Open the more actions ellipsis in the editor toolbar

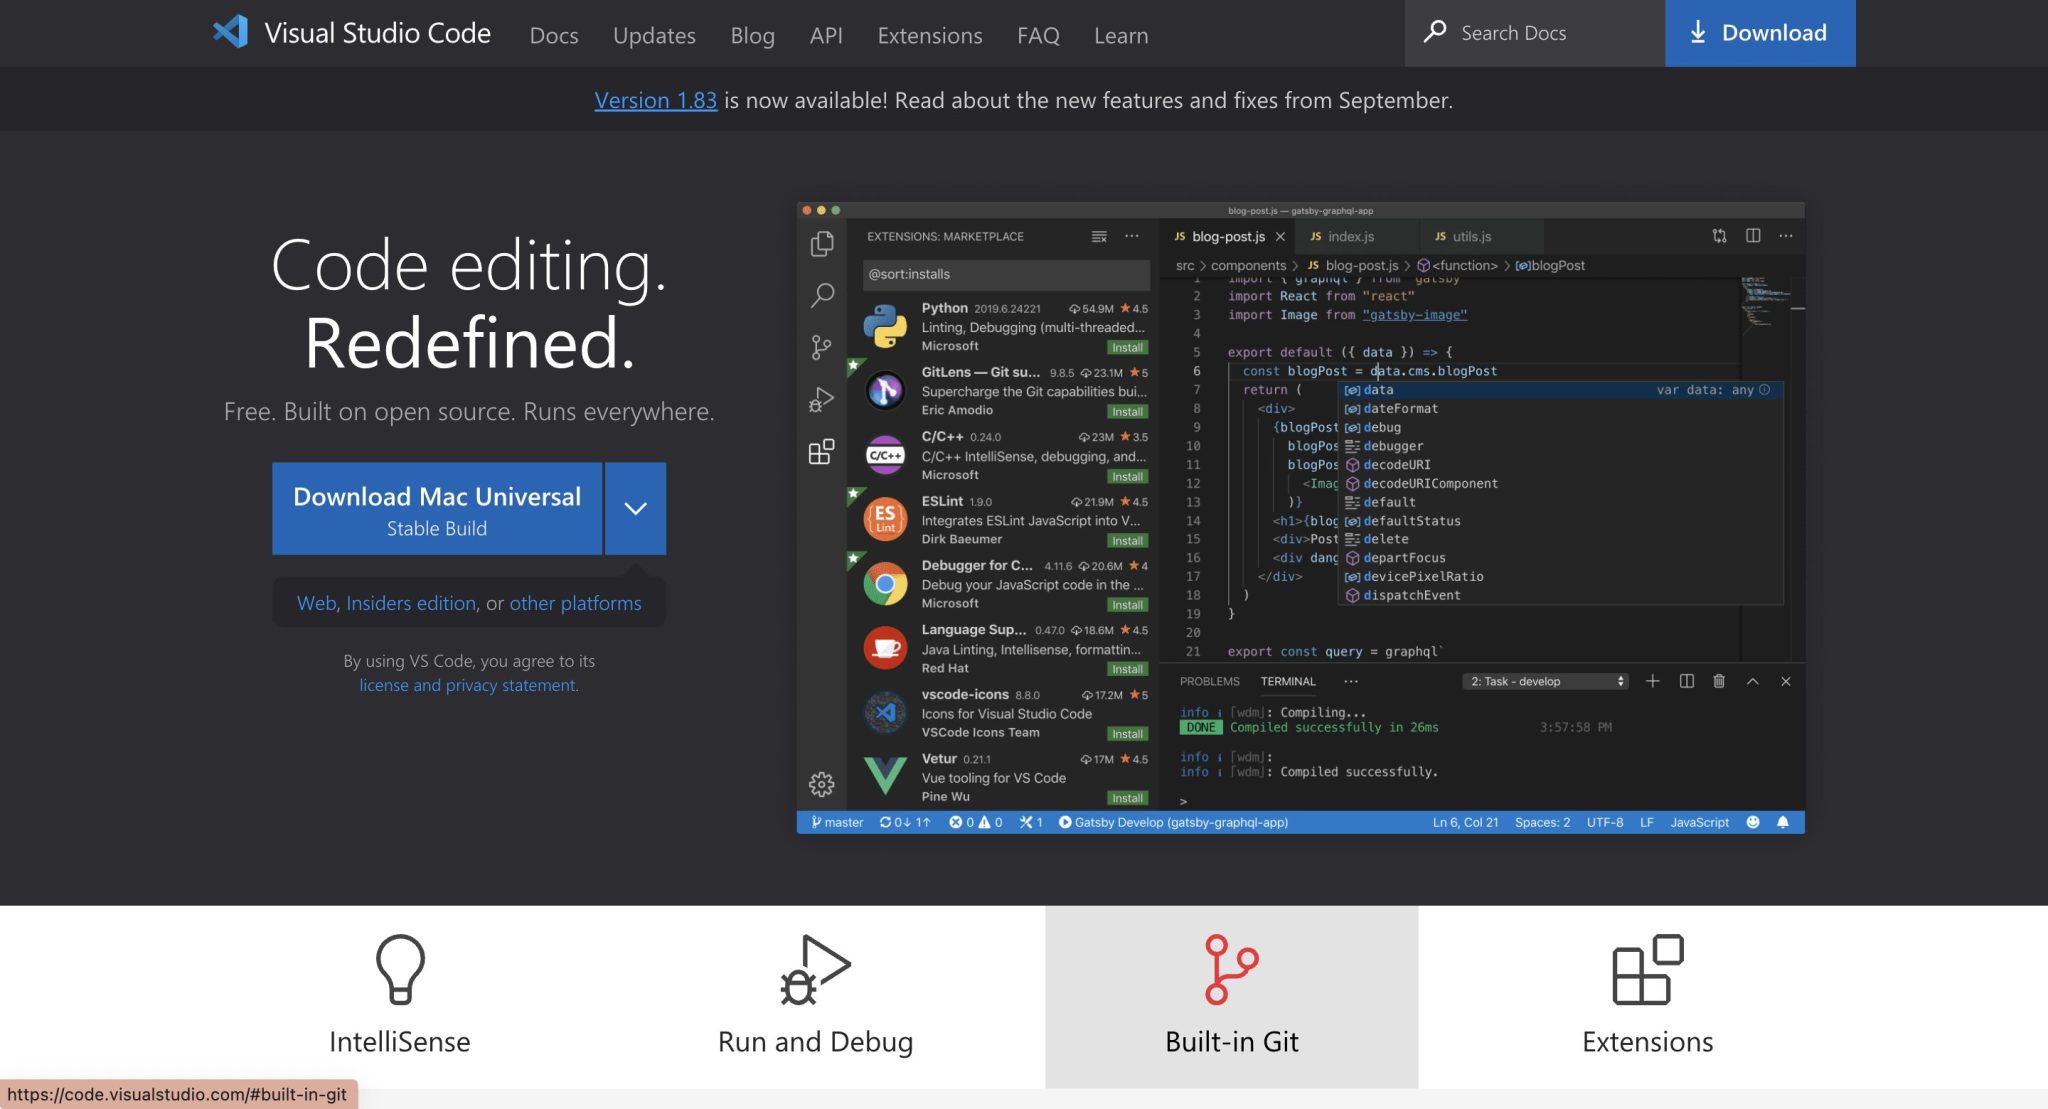click(x=1786, y=236)
